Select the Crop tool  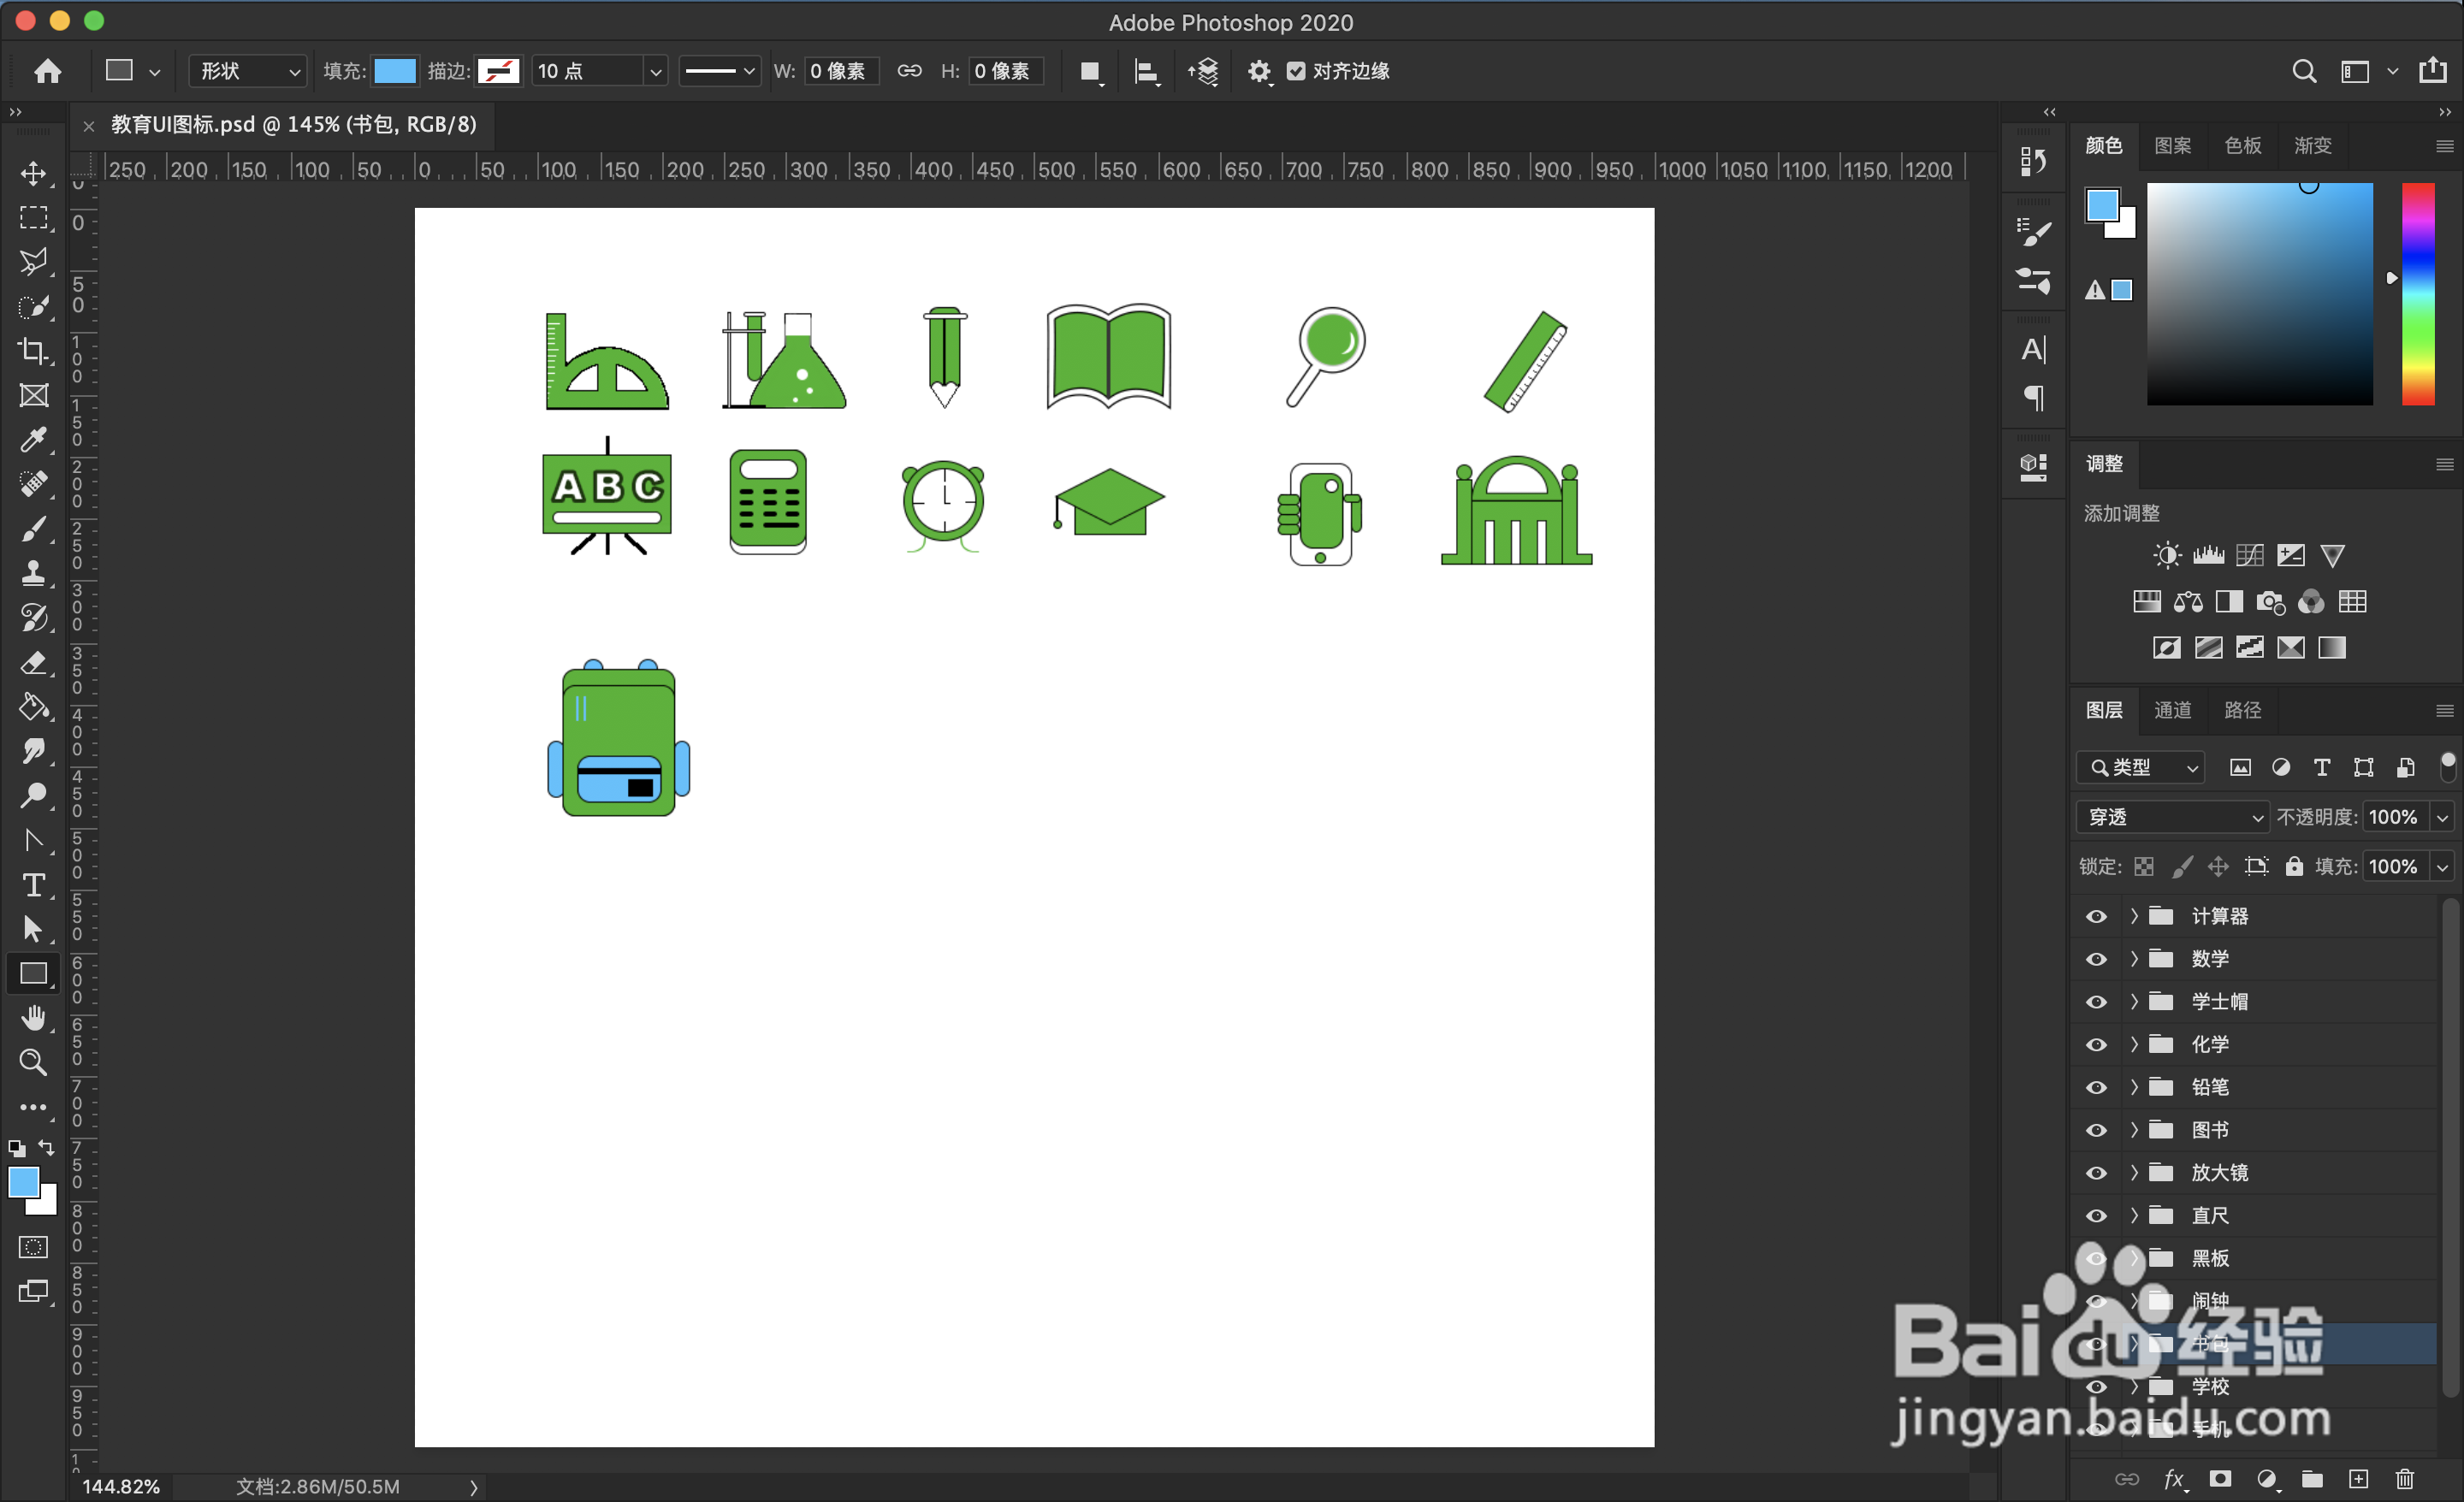coord(33,351)
